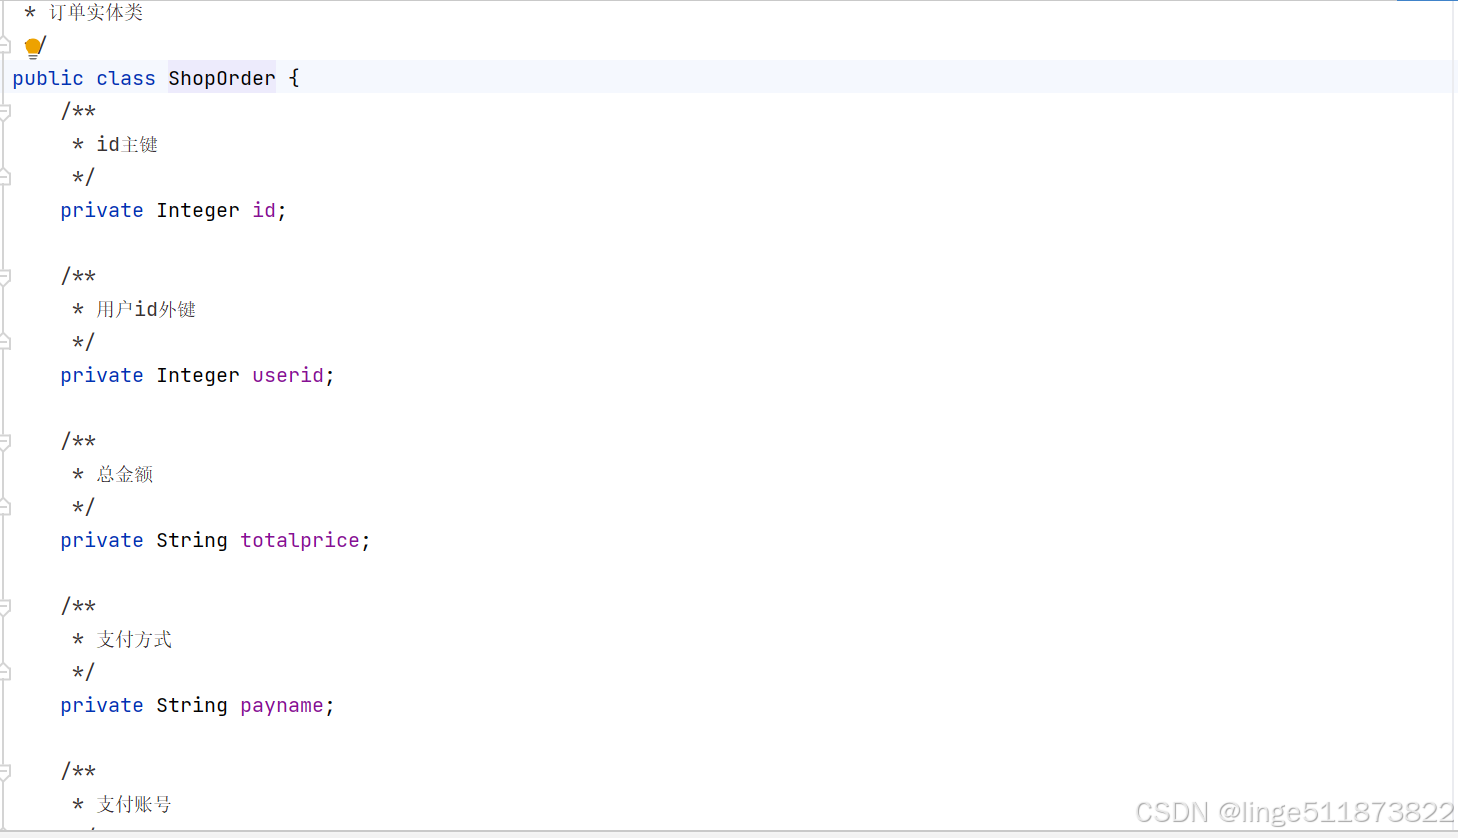This screenshot has width=1458, height=838.
Task: Click the field name 'payname'
Action: (x=282, y=705)
